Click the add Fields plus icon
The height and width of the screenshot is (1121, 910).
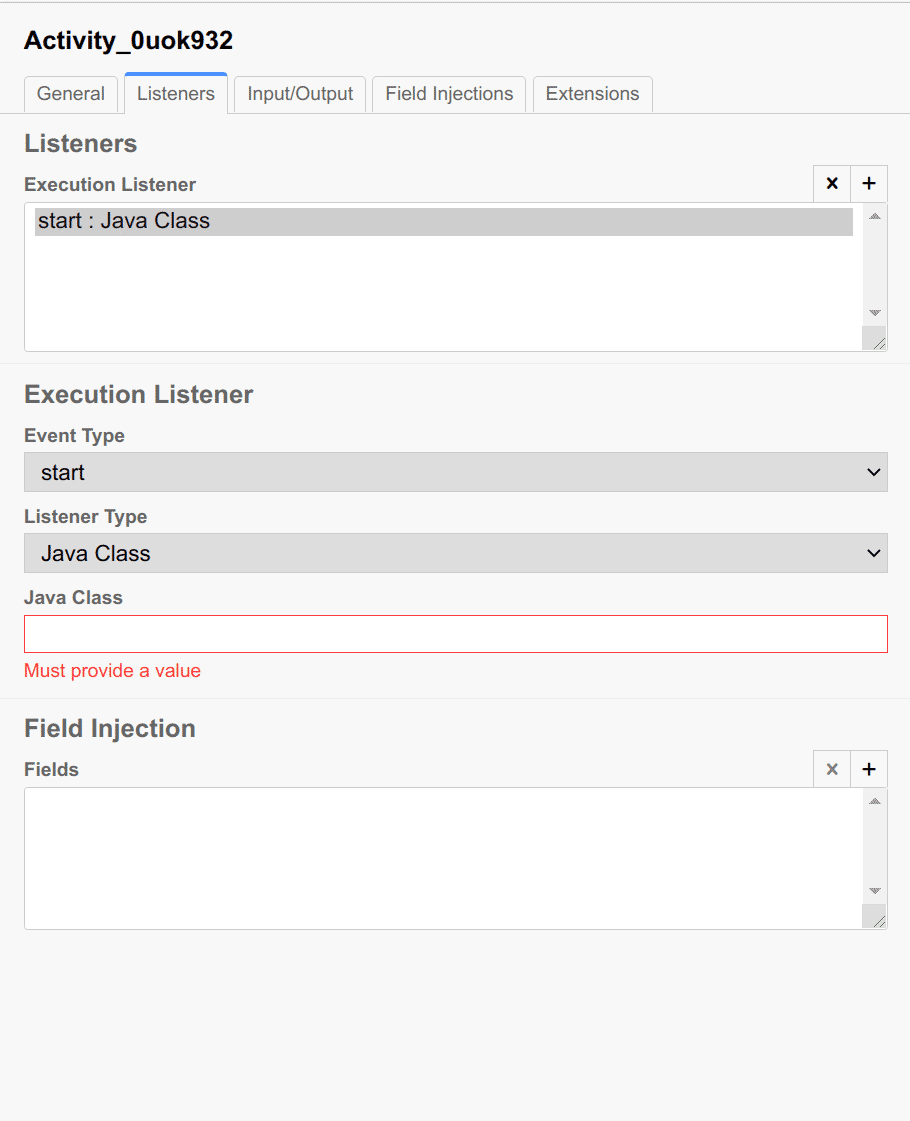pos(868,769)
